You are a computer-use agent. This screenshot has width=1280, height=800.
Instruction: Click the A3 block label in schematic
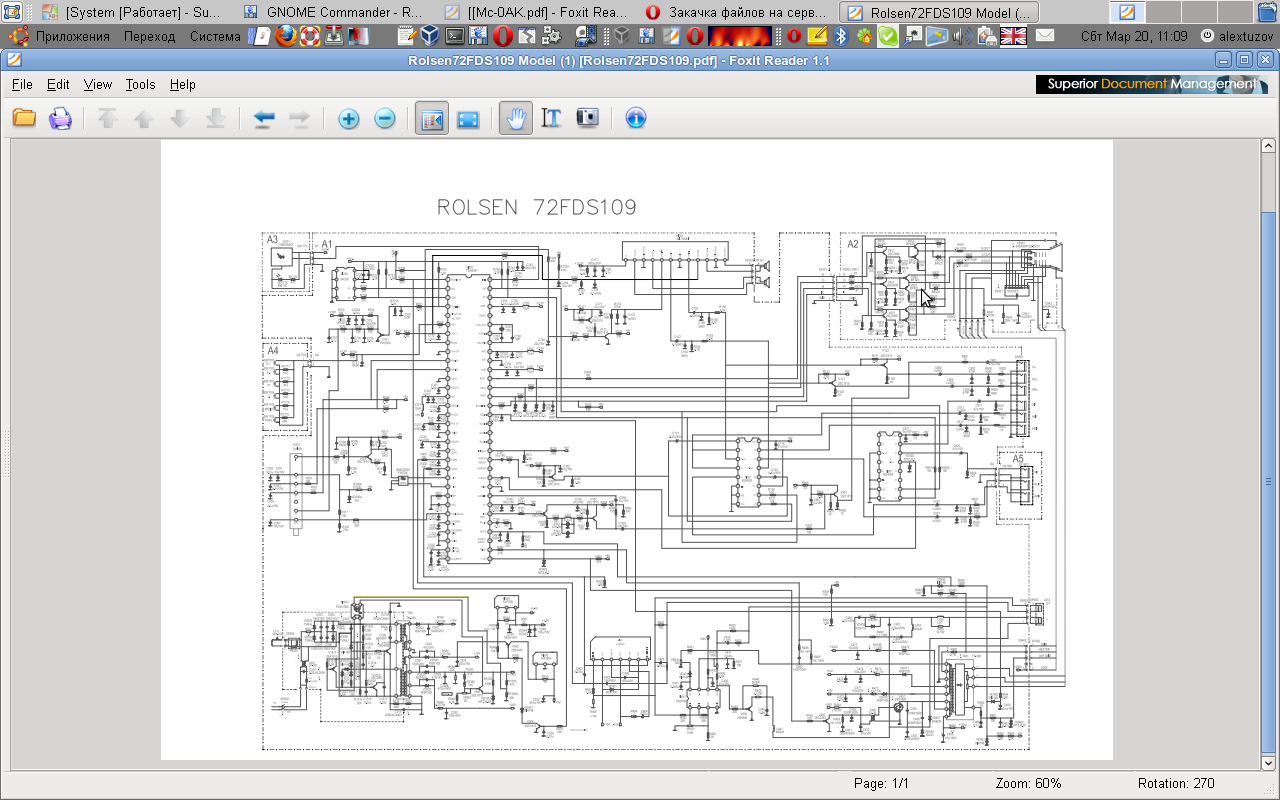[272, 240]
